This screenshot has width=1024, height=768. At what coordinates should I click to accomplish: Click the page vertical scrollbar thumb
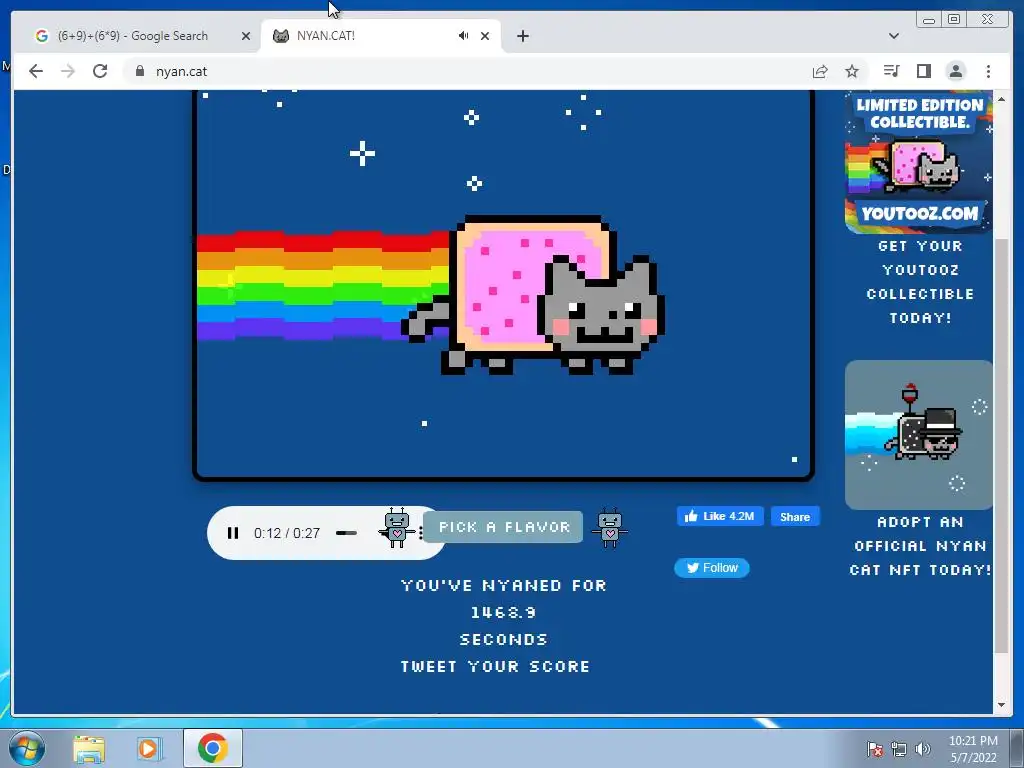click(1001, 446)
